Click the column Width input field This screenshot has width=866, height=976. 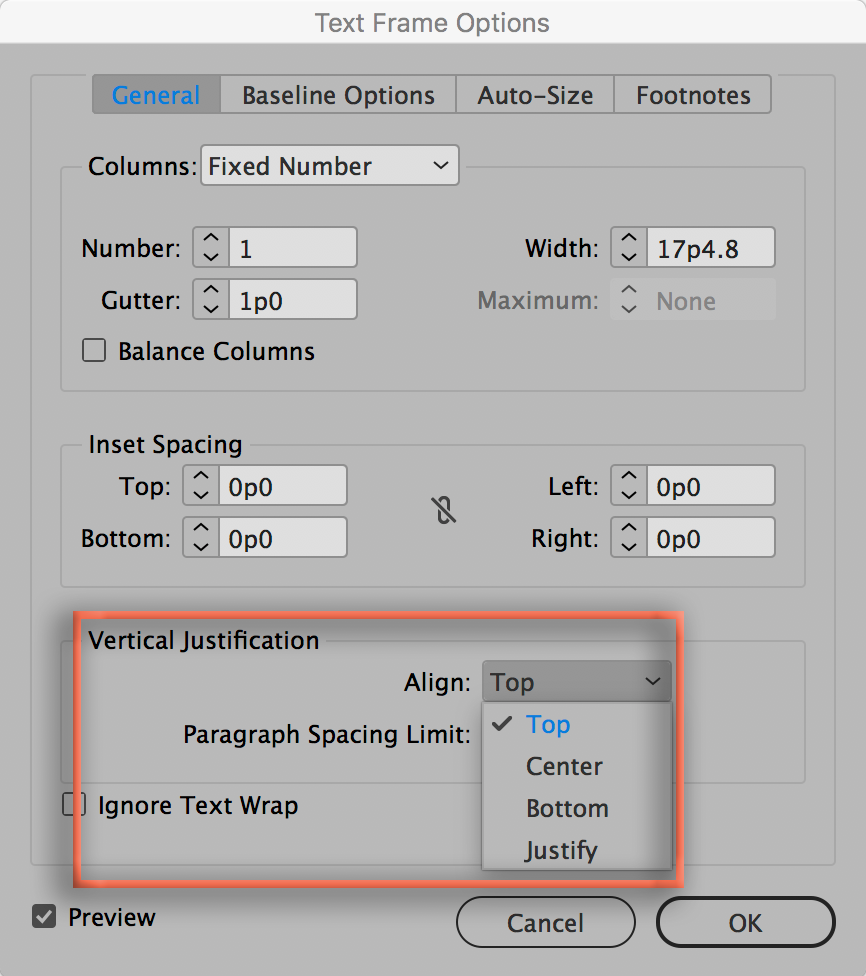(710, 248)
